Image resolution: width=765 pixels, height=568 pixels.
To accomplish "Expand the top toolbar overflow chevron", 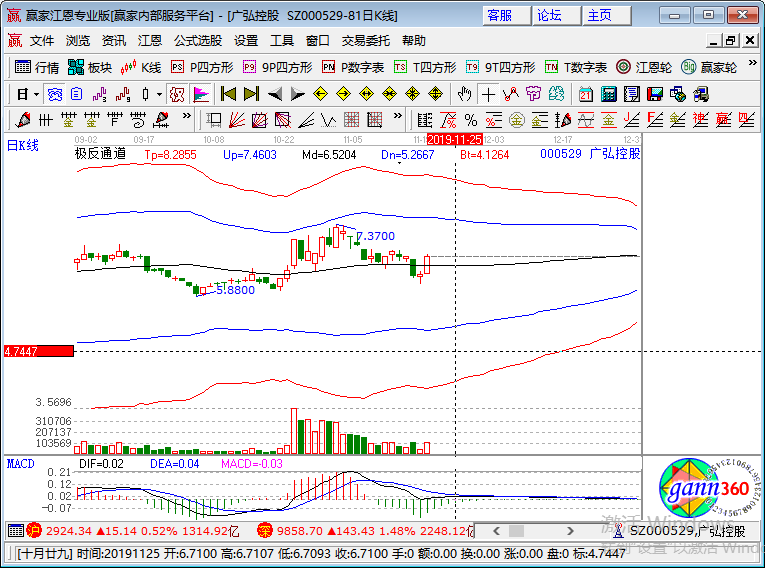I will [752, 63].
